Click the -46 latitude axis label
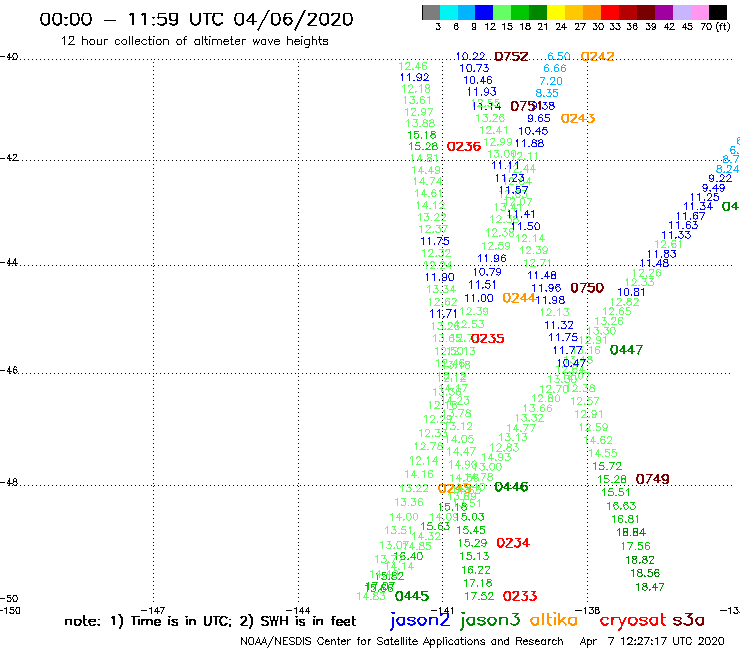Image resolution: width=740 pixels, height=650 pixels. point(9,371)
